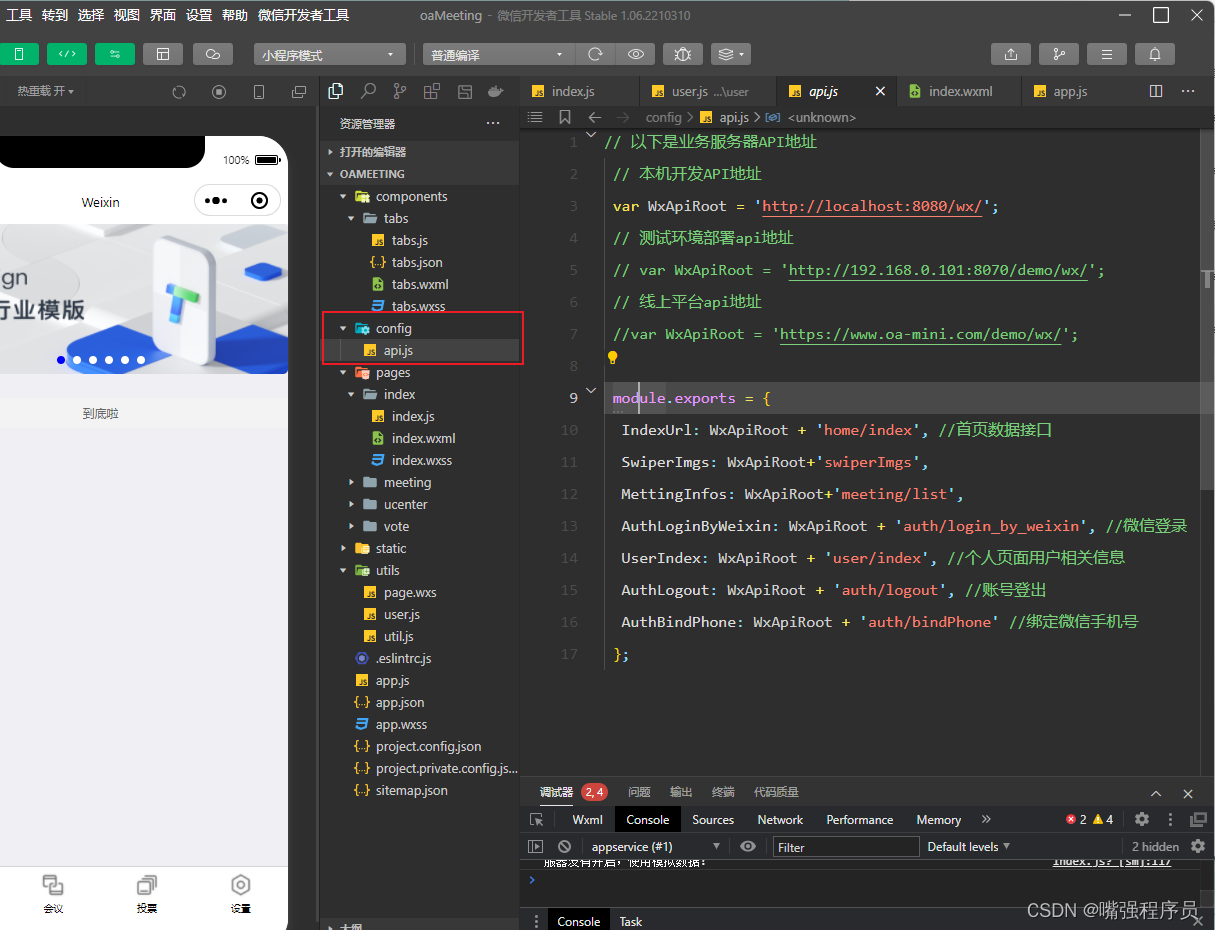The height and width of the screenshot is (930, 1215).
Task: Open the Docker whale icon in activity bar
Action: [x=495, y=91]
